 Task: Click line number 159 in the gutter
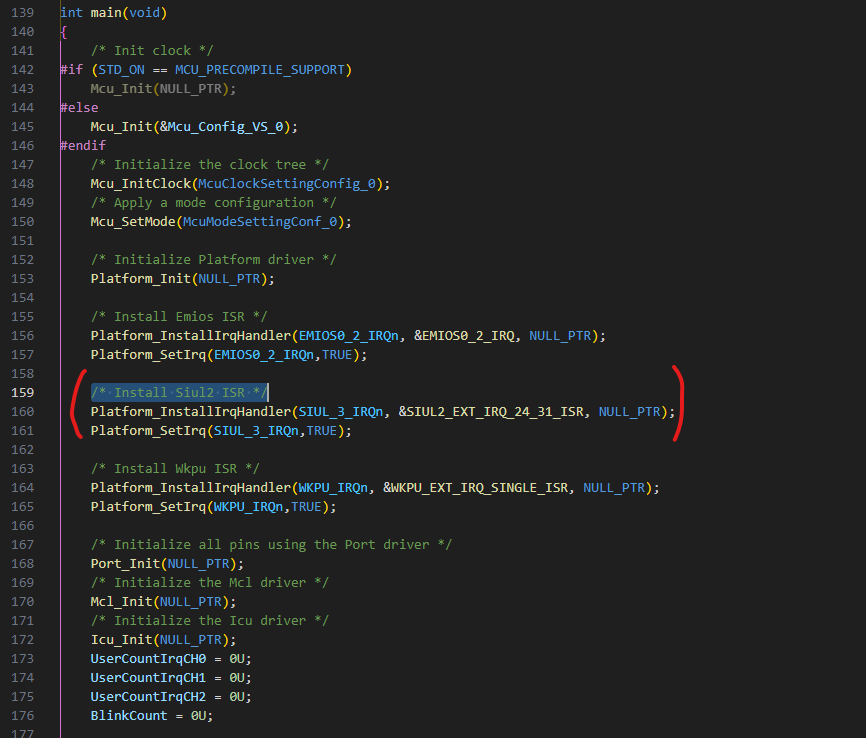click(x=22, y=392)
